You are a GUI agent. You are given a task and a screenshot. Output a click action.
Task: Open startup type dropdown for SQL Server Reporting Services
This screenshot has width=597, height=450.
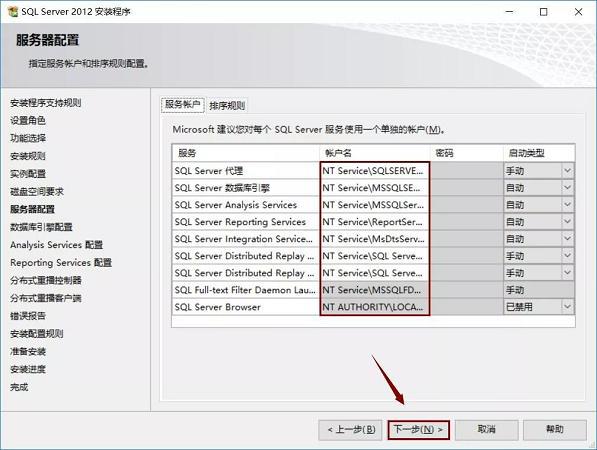pos(567,222)
